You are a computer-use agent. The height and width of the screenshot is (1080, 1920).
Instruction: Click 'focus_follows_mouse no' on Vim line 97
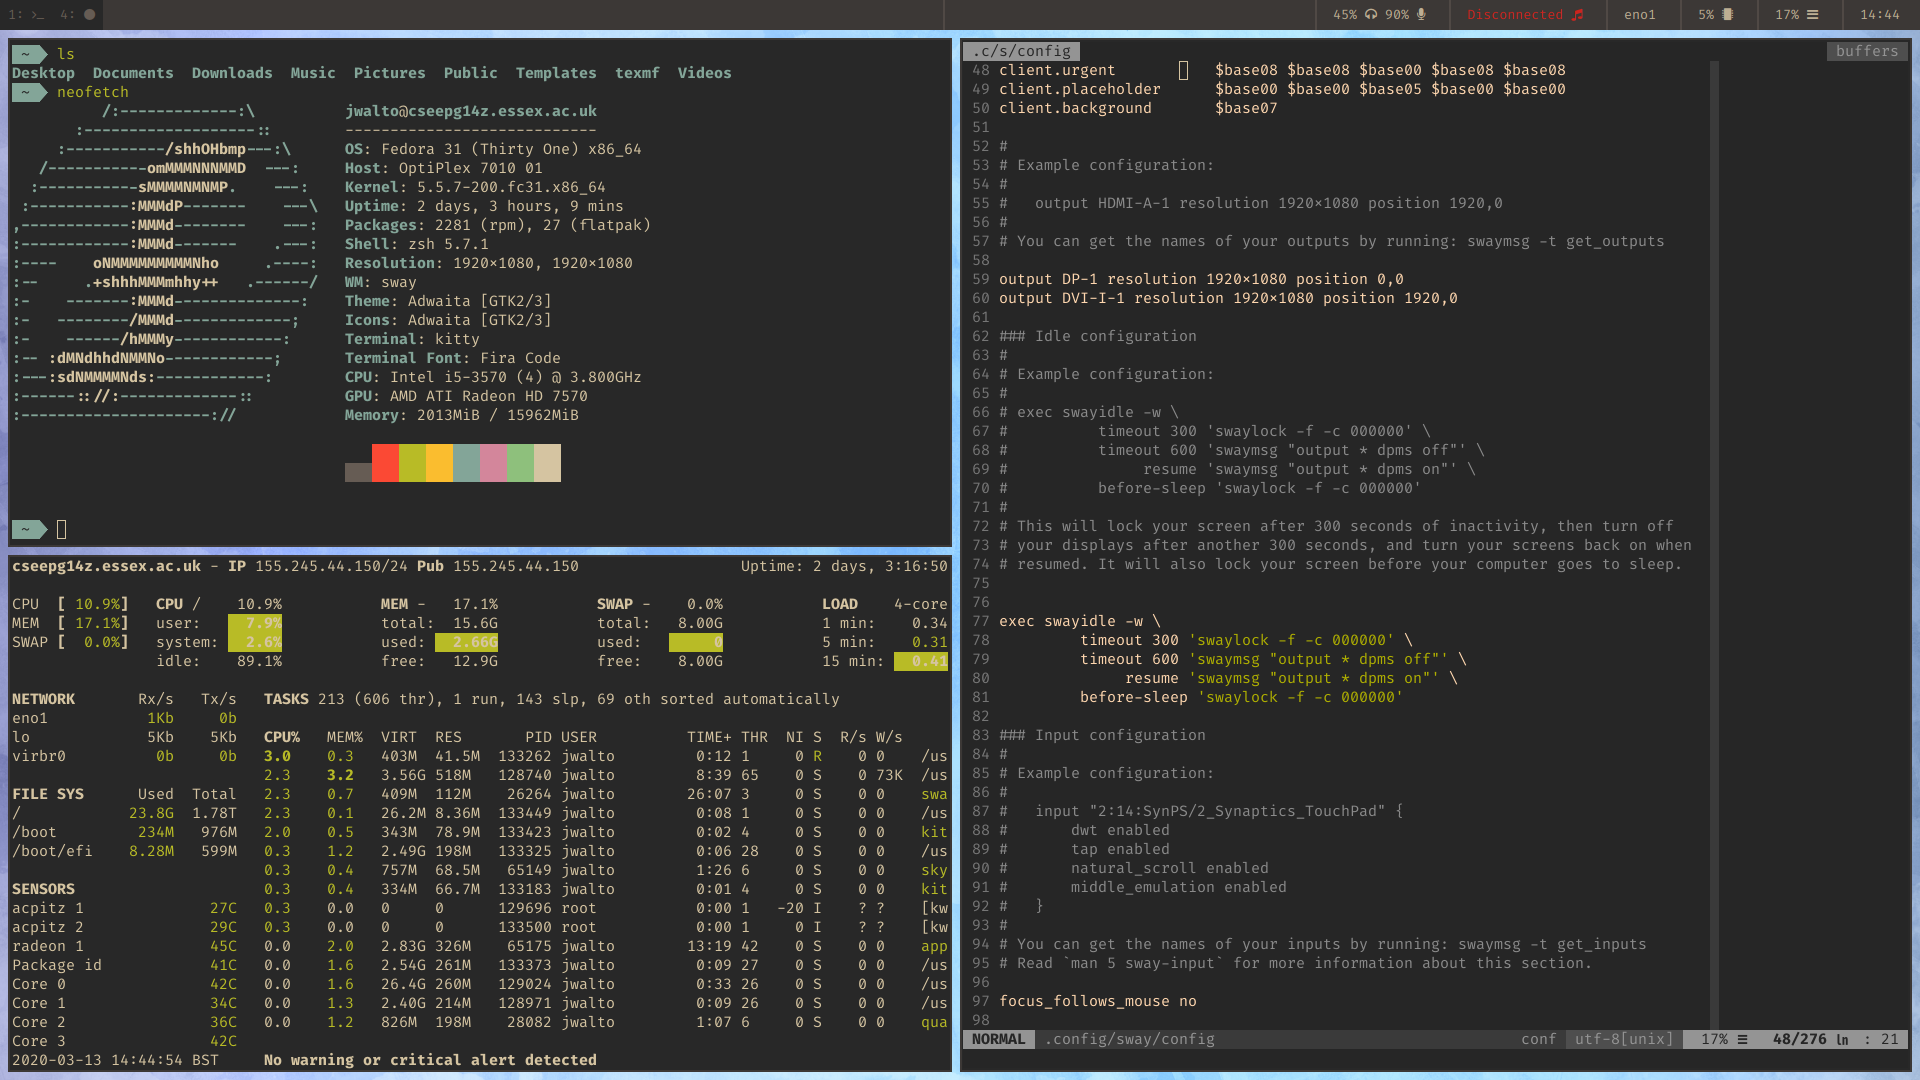(1098, 1001)
